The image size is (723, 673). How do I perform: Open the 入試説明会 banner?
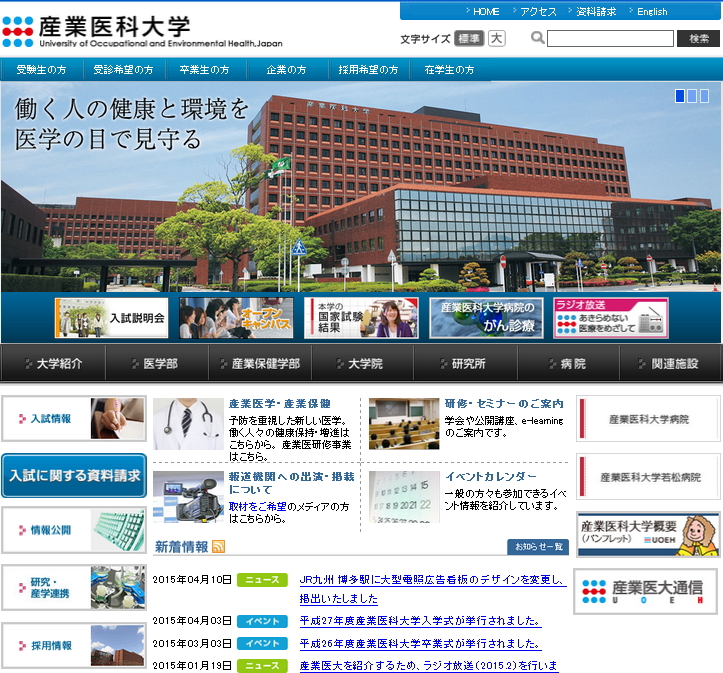(x=111, y=318)
